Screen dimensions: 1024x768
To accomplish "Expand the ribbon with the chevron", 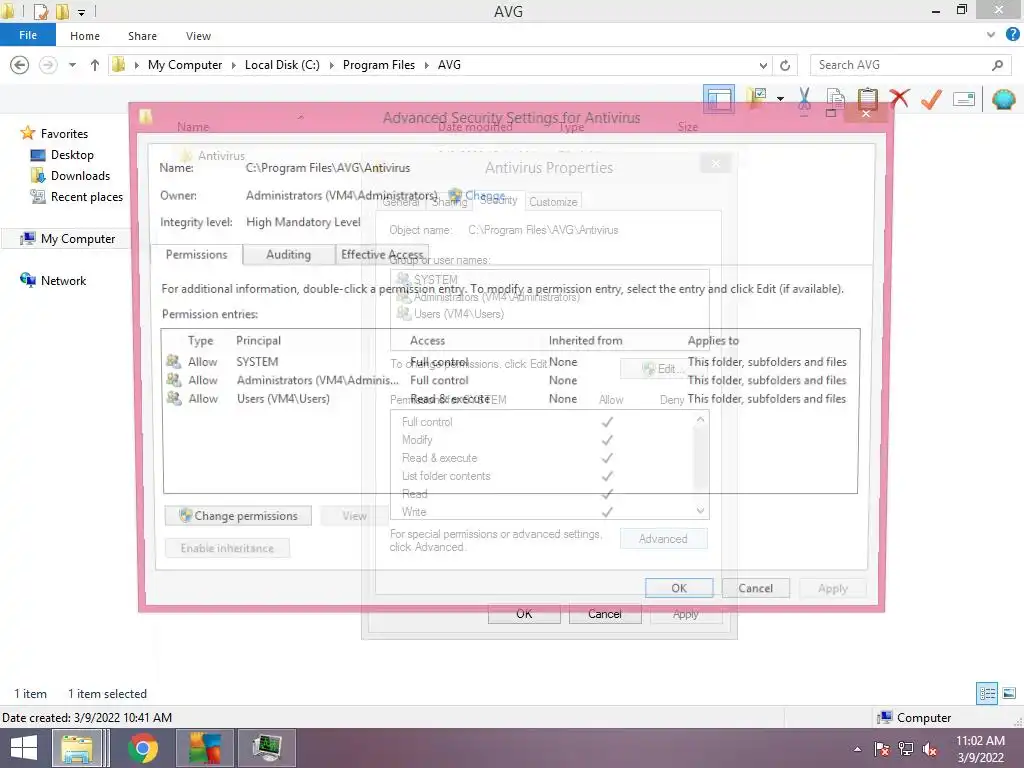I will point(991,35).
